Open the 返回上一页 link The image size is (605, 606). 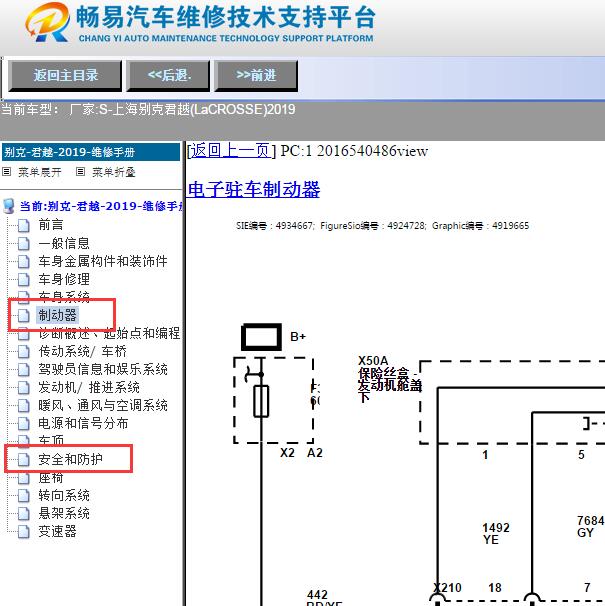coord(231,150)
